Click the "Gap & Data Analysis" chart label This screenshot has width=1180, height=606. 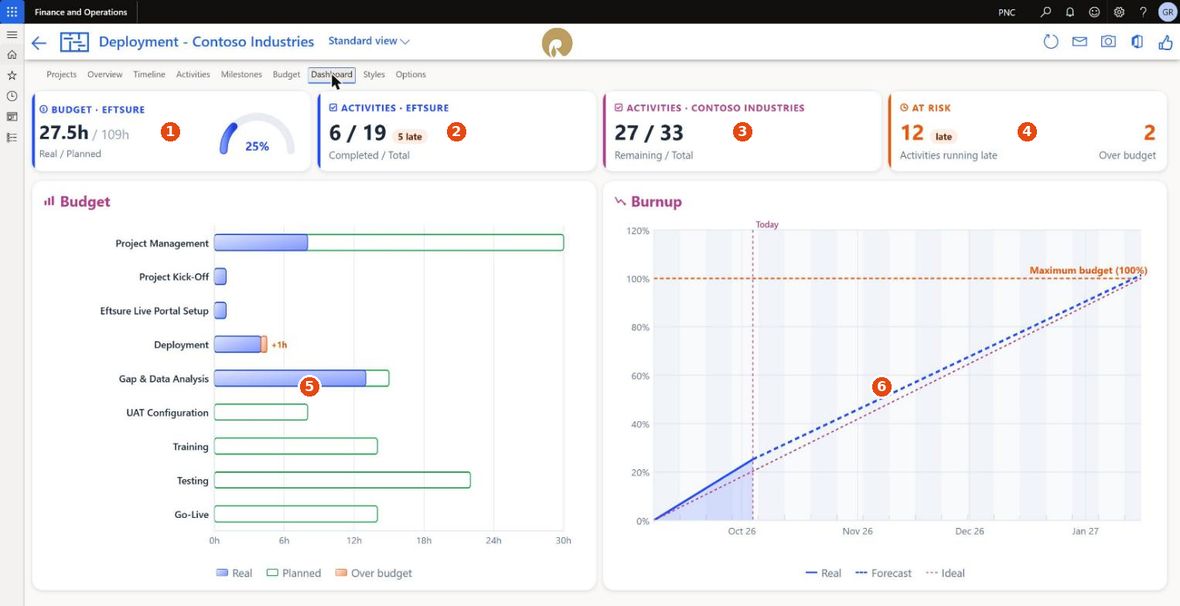(x=163, y=379)
